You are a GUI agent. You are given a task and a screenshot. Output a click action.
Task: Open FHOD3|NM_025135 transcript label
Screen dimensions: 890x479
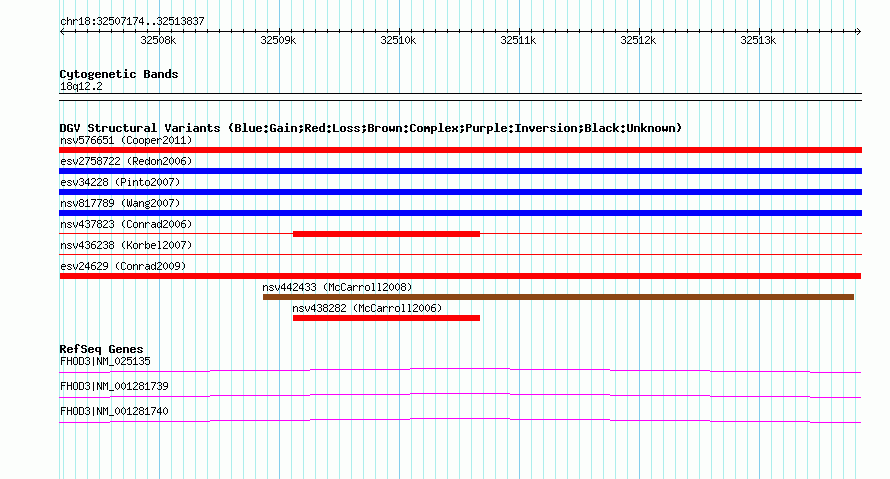click(105, 362)
